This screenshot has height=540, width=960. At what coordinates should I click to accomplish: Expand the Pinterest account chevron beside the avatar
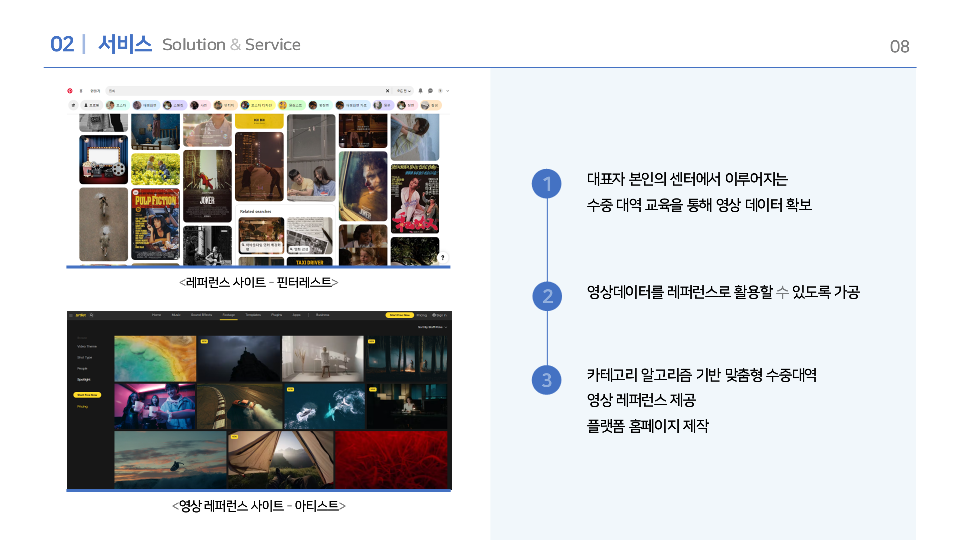(x=448, y=91)
